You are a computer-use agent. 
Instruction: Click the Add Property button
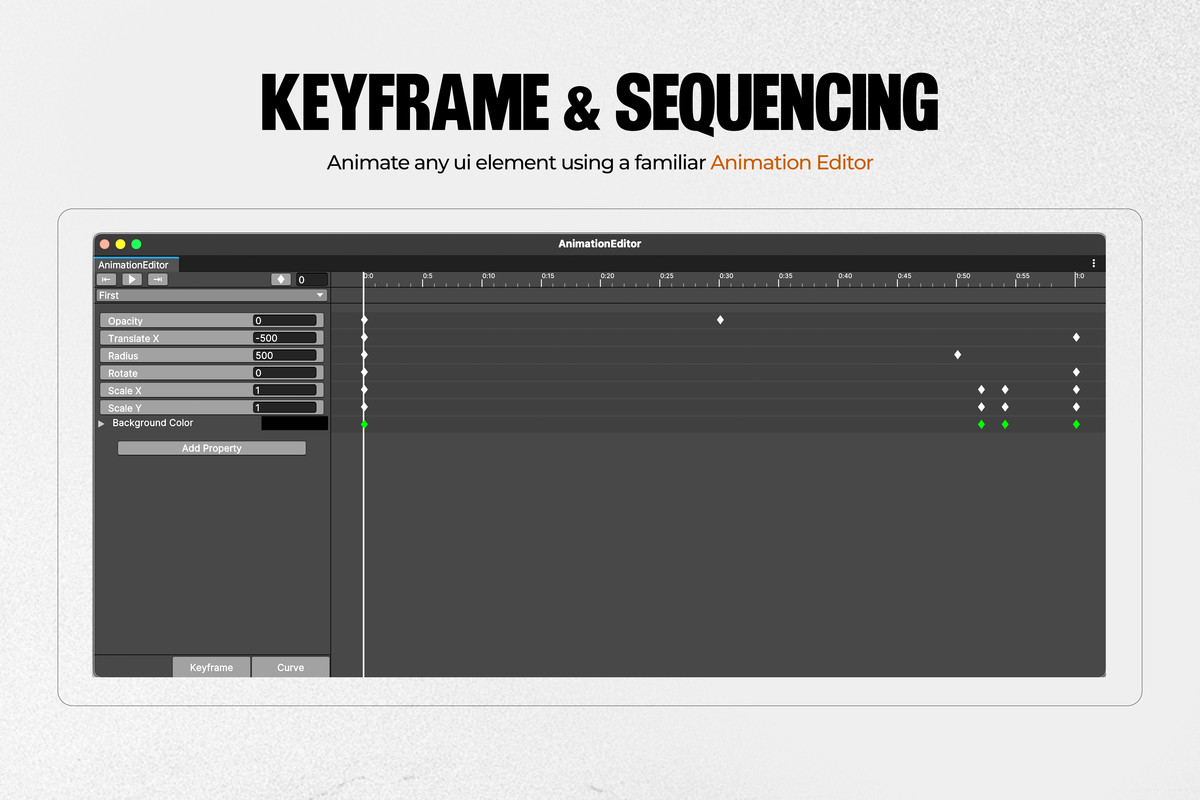[x=211, y=448]
